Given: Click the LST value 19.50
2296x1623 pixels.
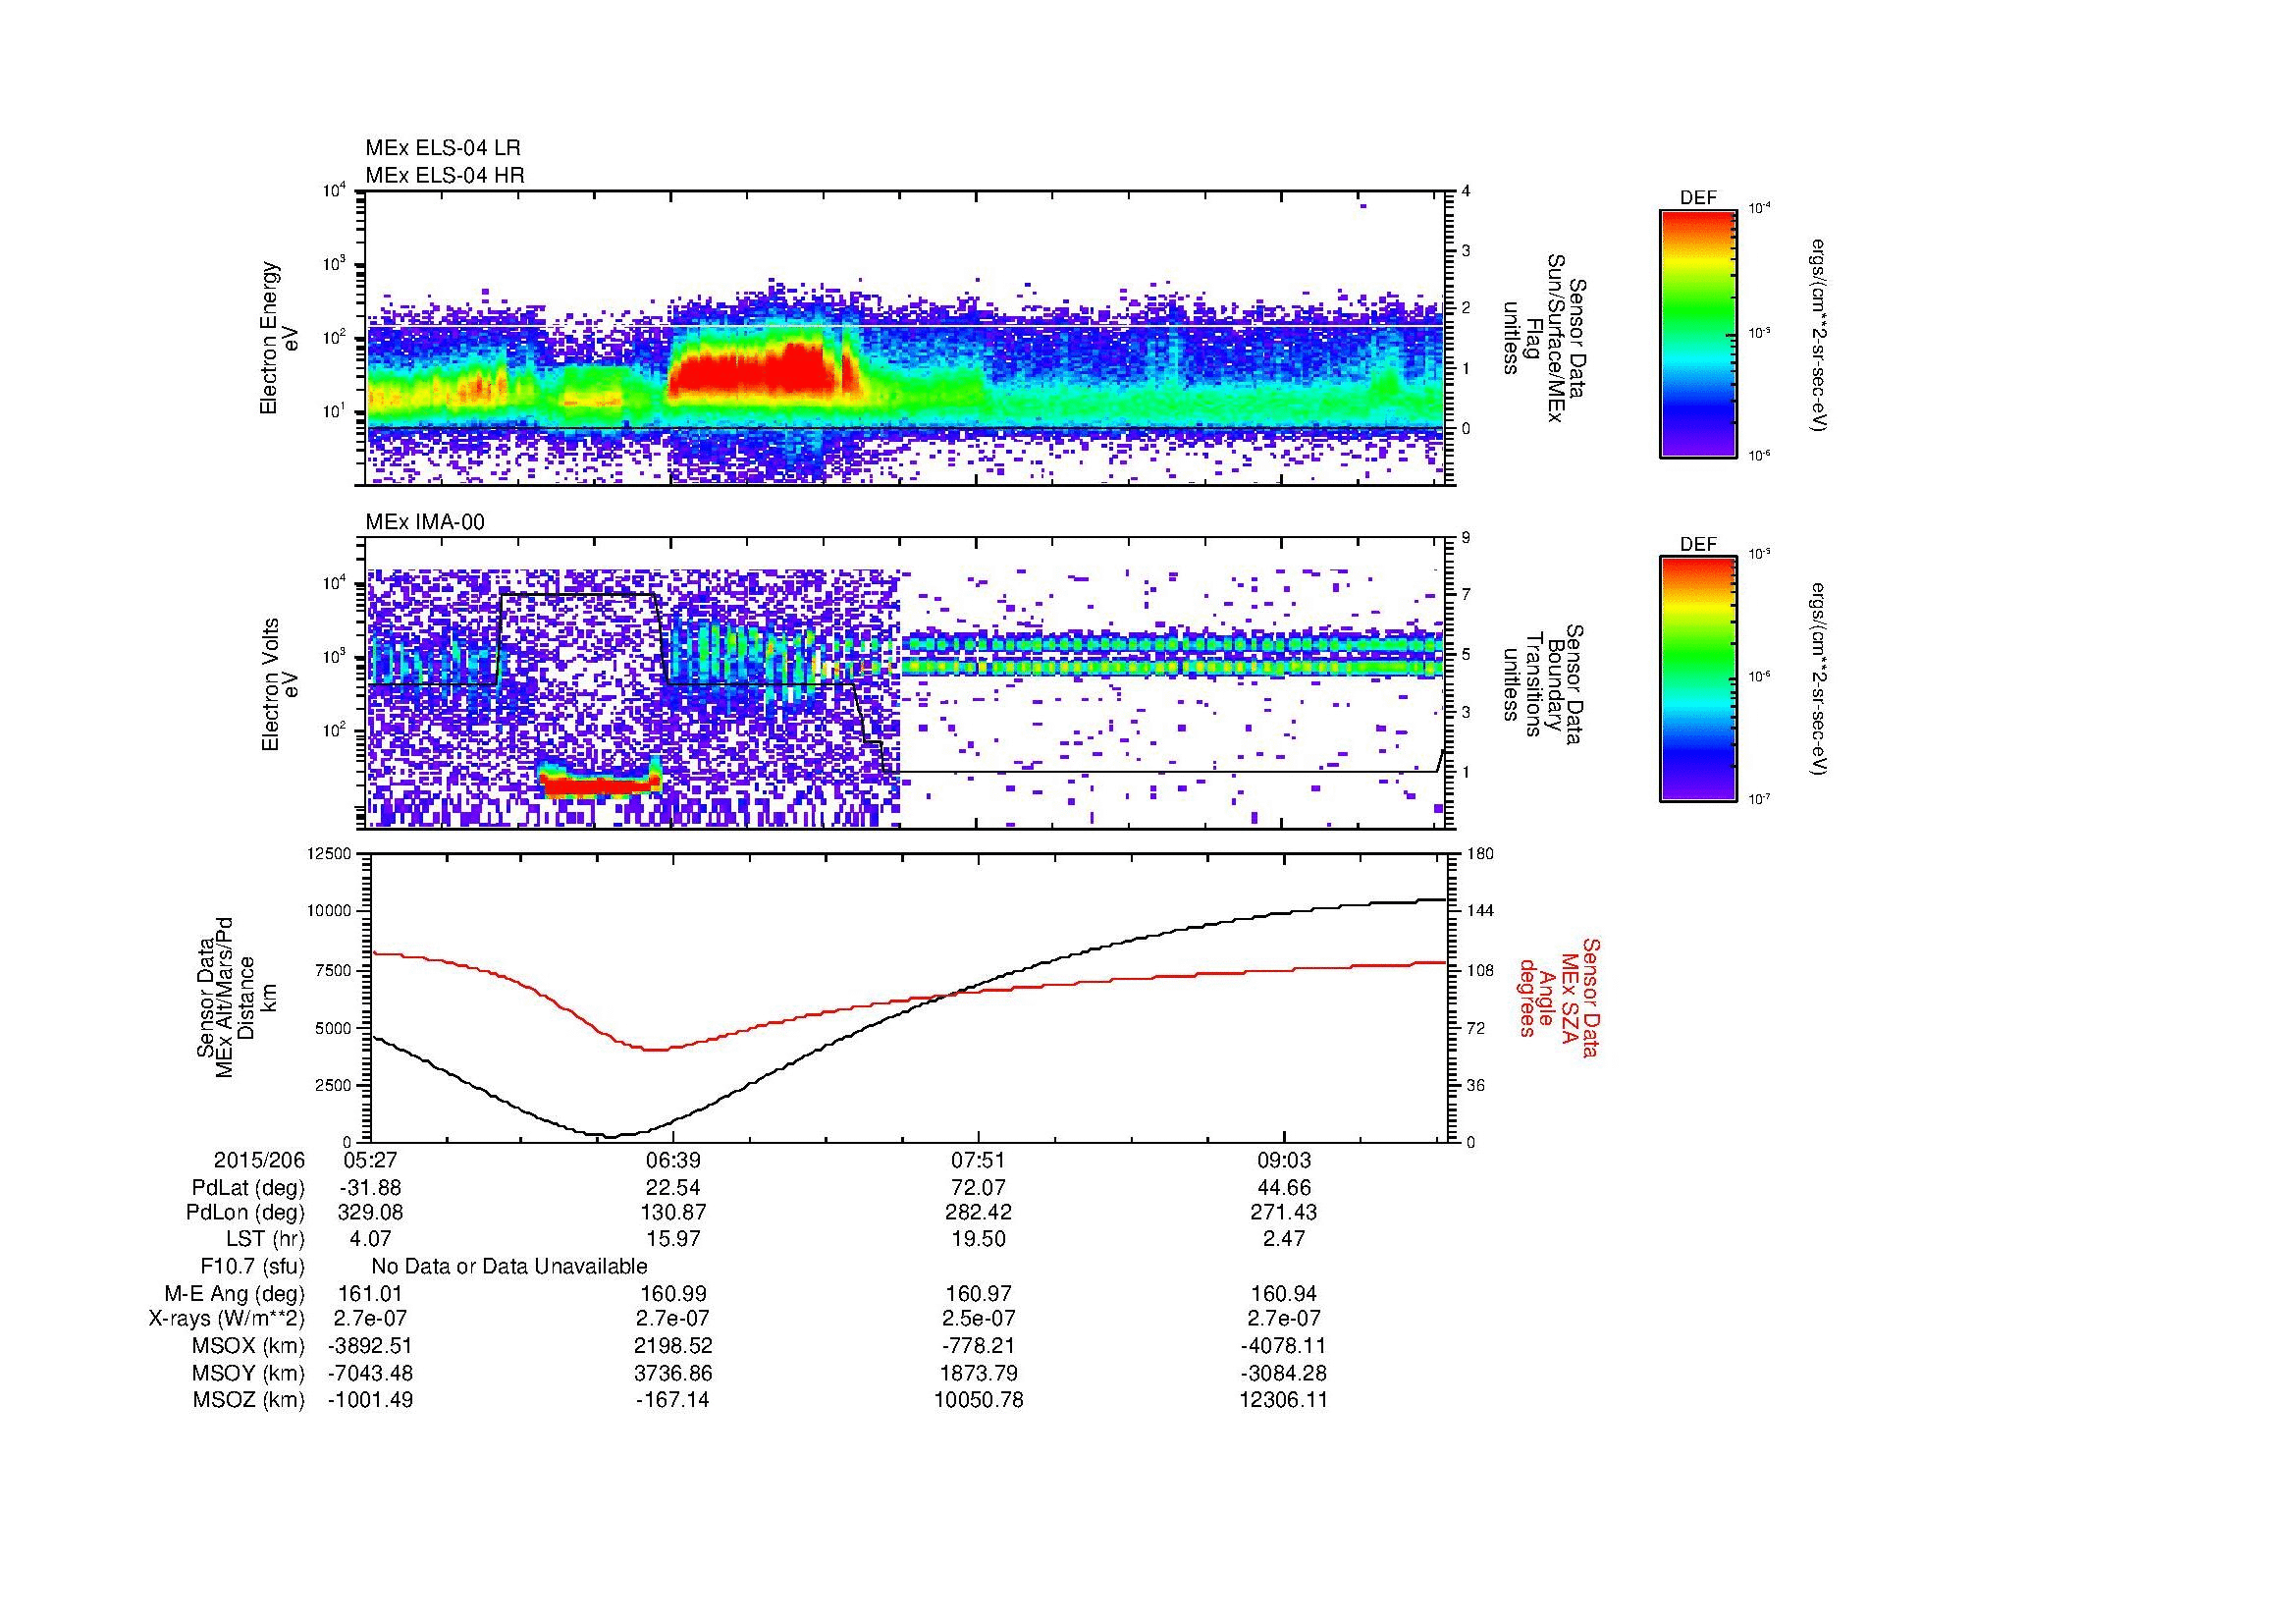Looking at the screenshot, I should pyautogui.click(x=978, y=1238).
